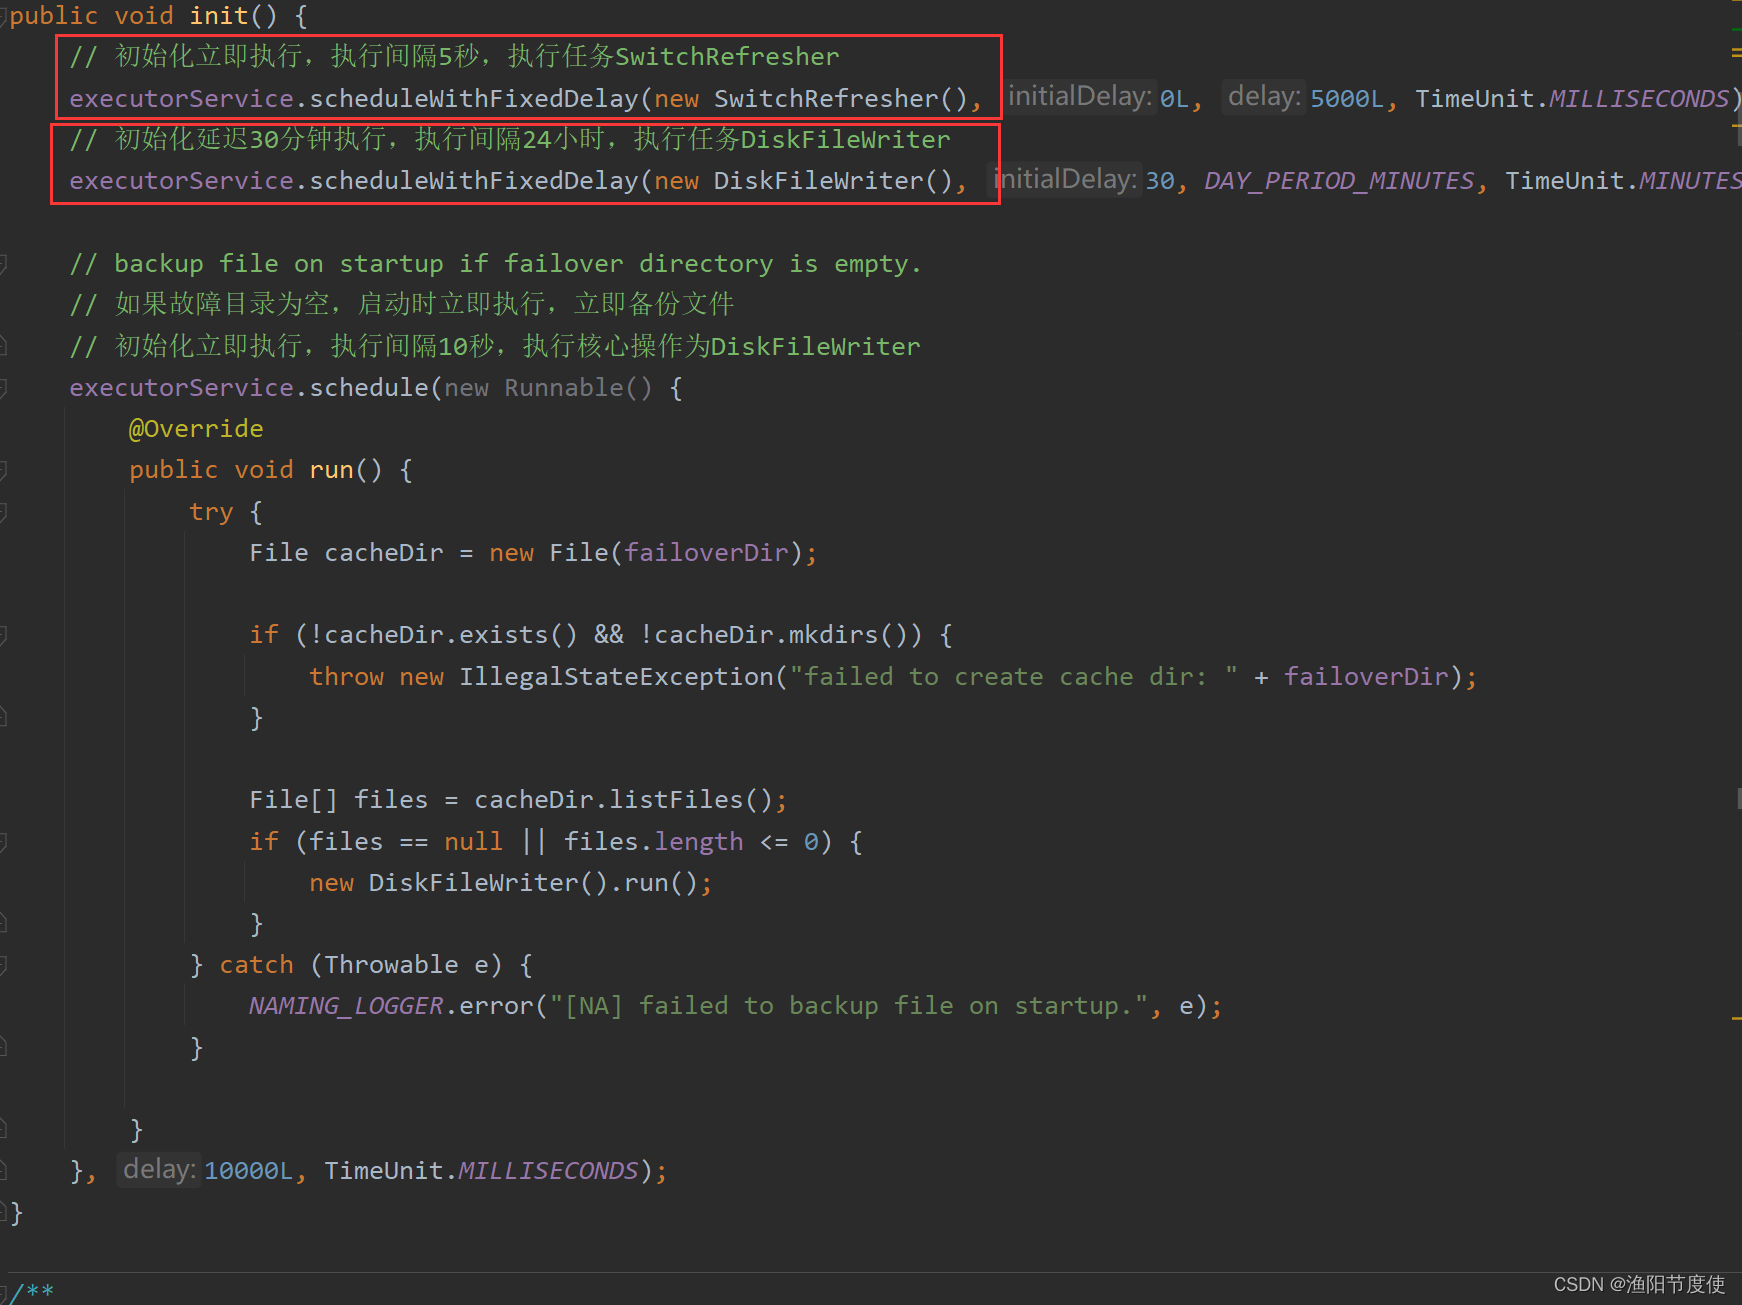Collapse the catch (Throwable e) fold marker
This screenshot has height=1305, width=1742.
tap(3, 965)
